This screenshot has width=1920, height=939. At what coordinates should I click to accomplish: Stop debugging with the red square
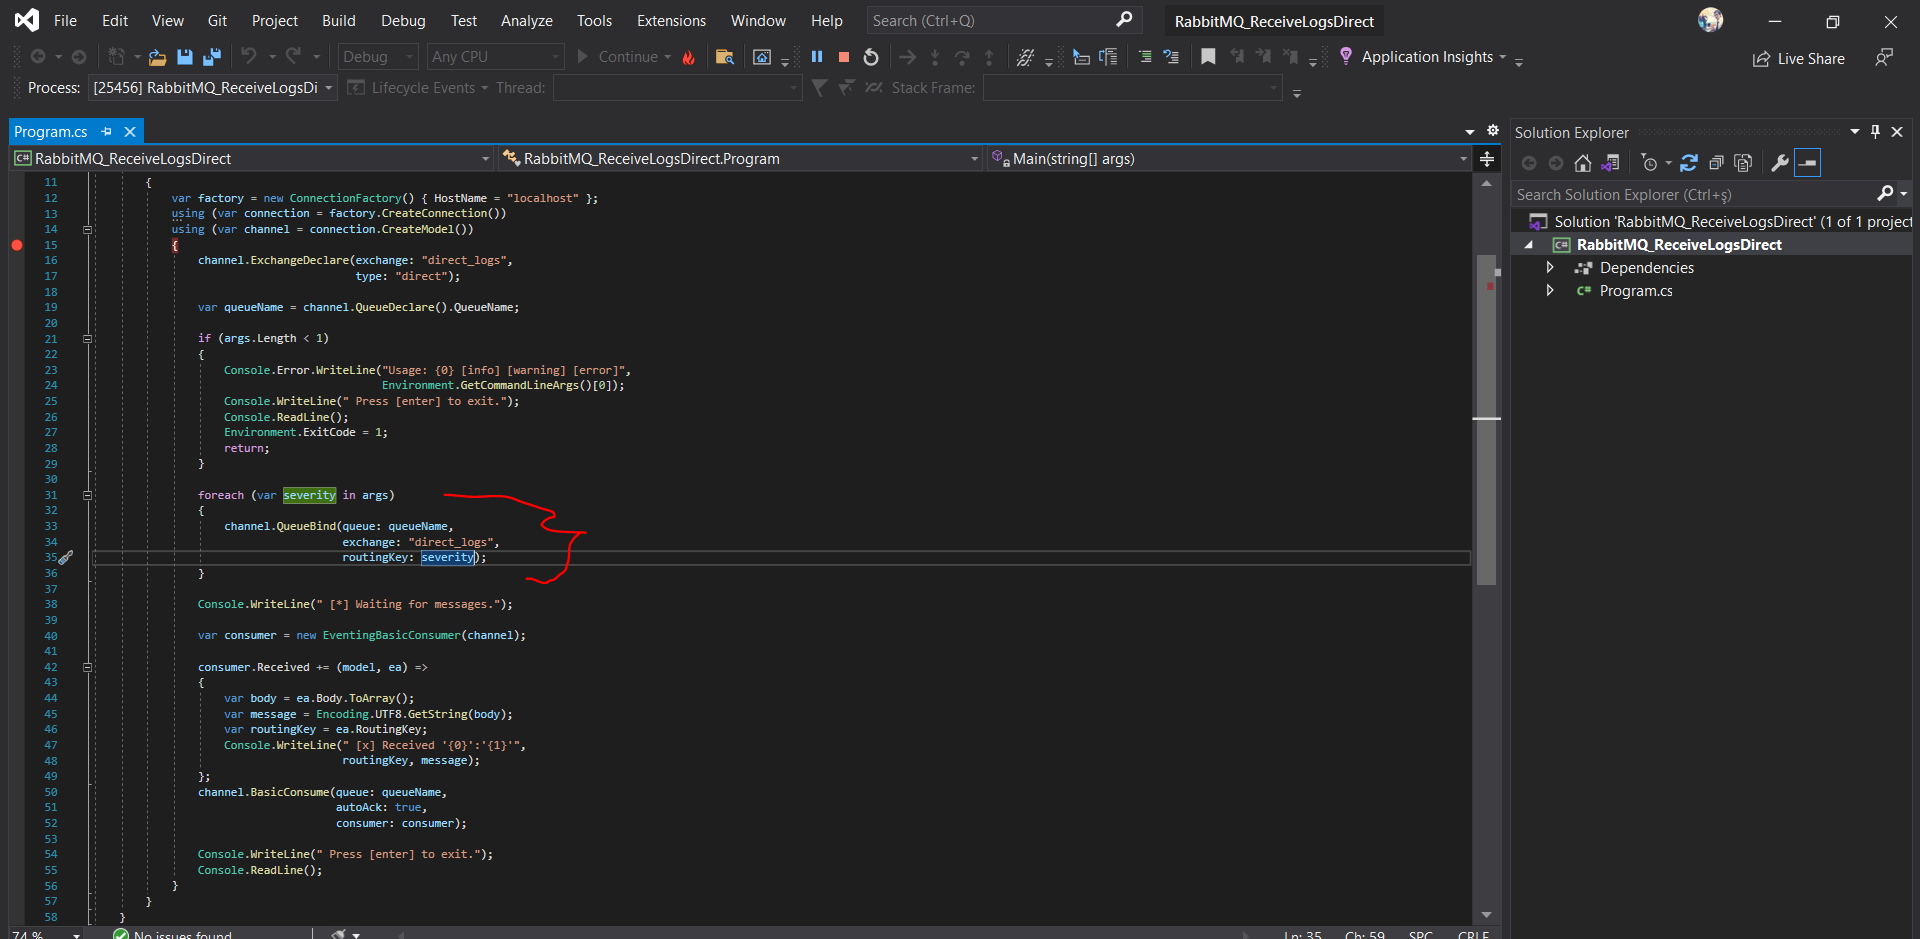coord(844,57)
